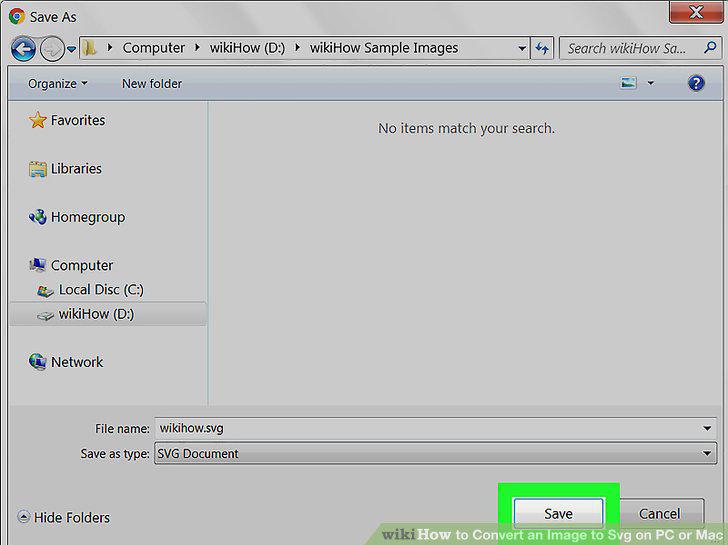The width and height of the screenshot is (728, 545).
Task: Open the recent locations dropdown arrow
Action: click(72, 48)
